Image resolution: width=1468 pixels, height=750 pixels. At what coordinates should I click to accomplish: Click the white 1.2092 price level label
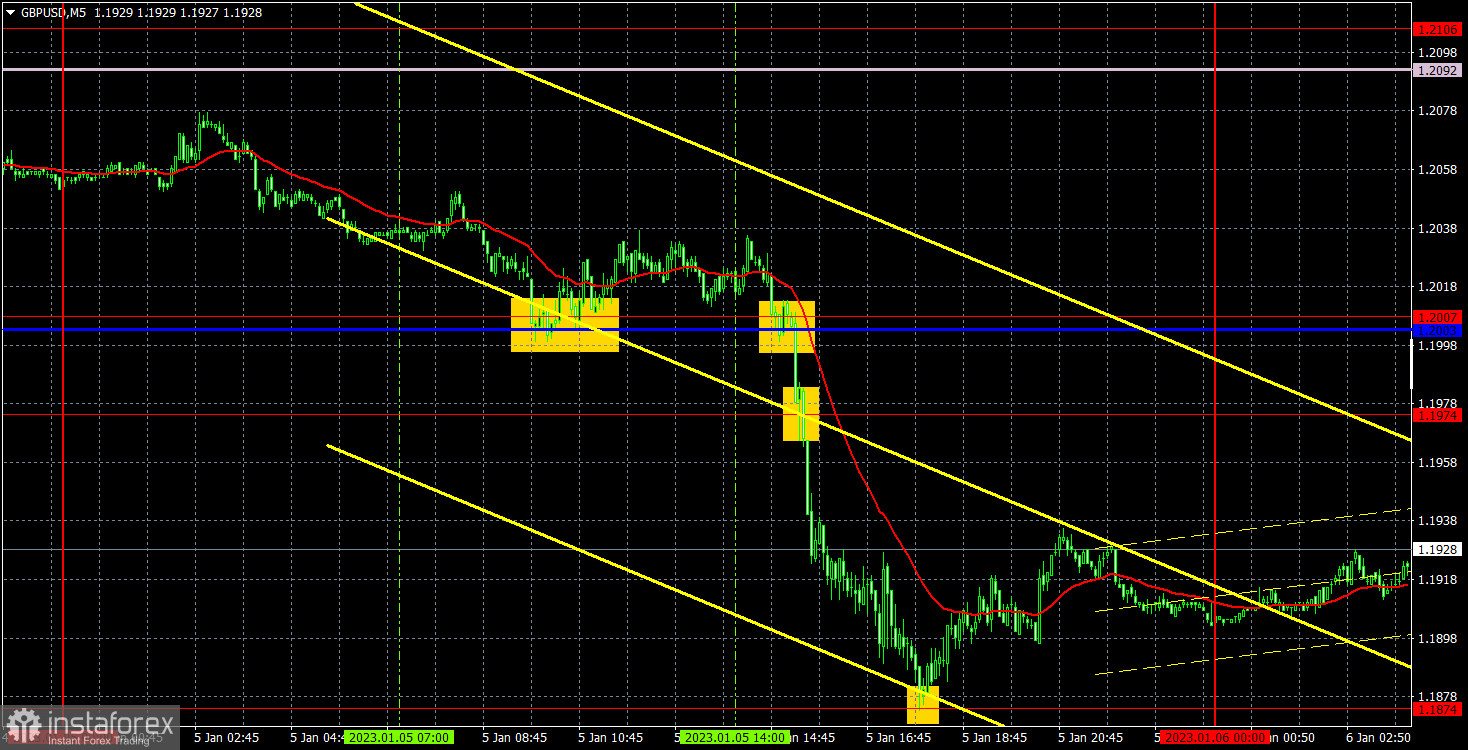point(1438,70)
